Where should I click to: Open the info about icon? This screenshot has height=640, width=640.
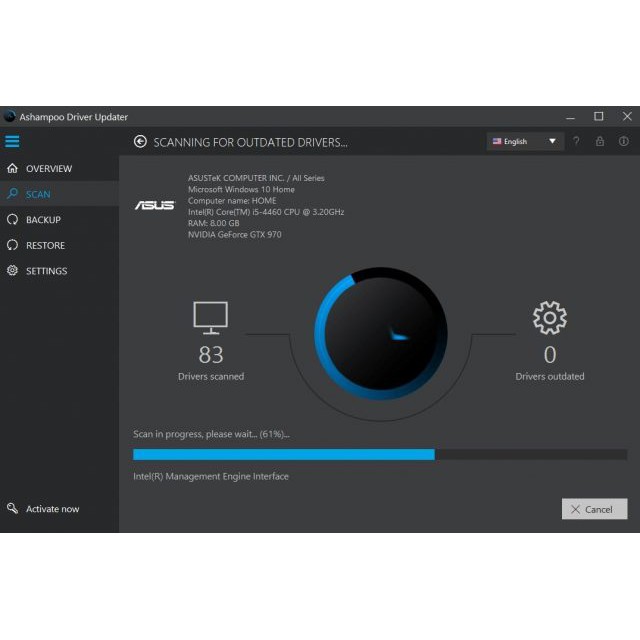624,142
